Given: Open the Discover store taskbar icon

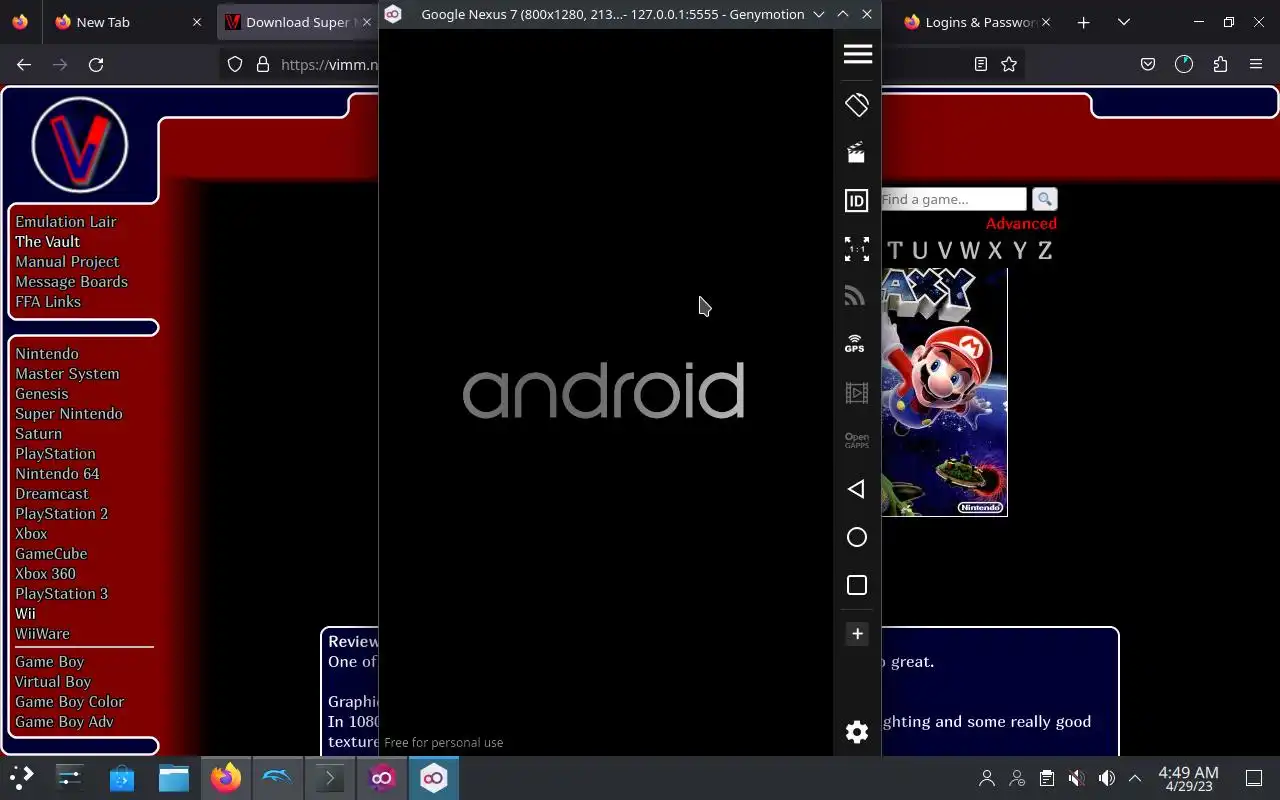Looking at the screenshot, I should [122, 777].
